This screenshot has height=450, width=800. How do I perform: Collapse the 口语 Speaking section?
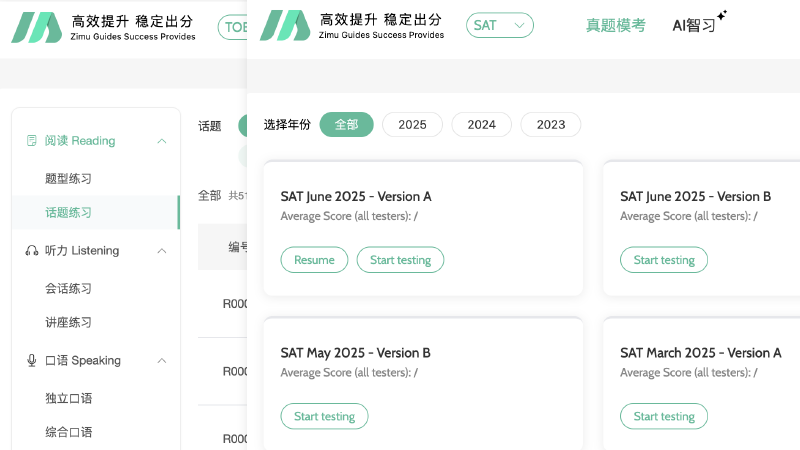point(162,361)
